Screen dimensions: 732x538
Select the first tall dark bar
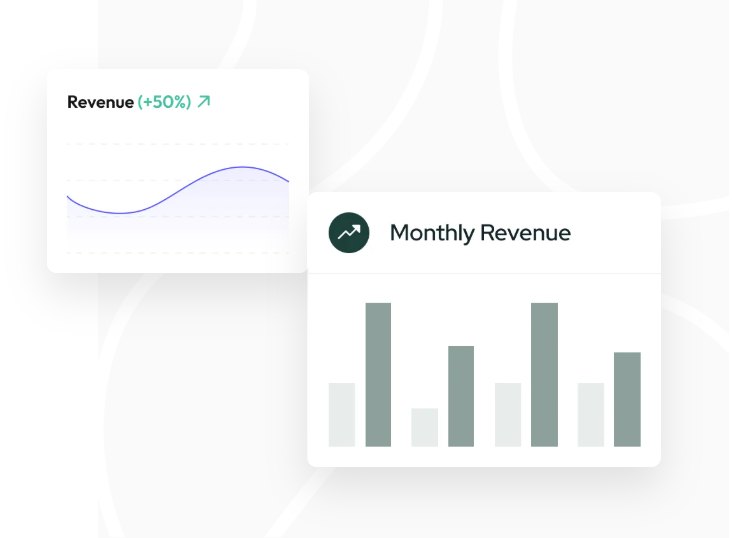[x=378, y=374]
